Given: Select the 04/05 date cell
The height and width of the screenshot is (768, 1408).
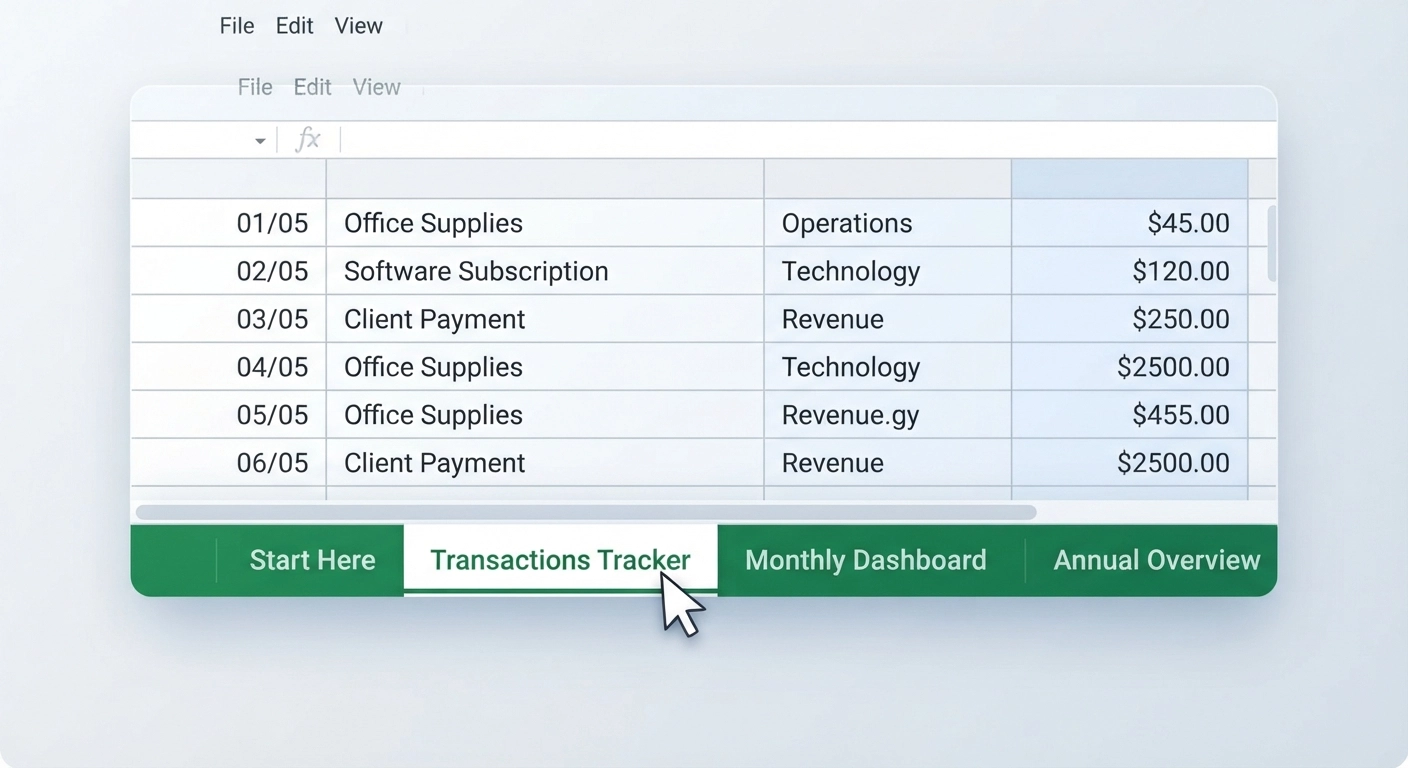Looking at the screenshot, I should click(x=228, y=367).
